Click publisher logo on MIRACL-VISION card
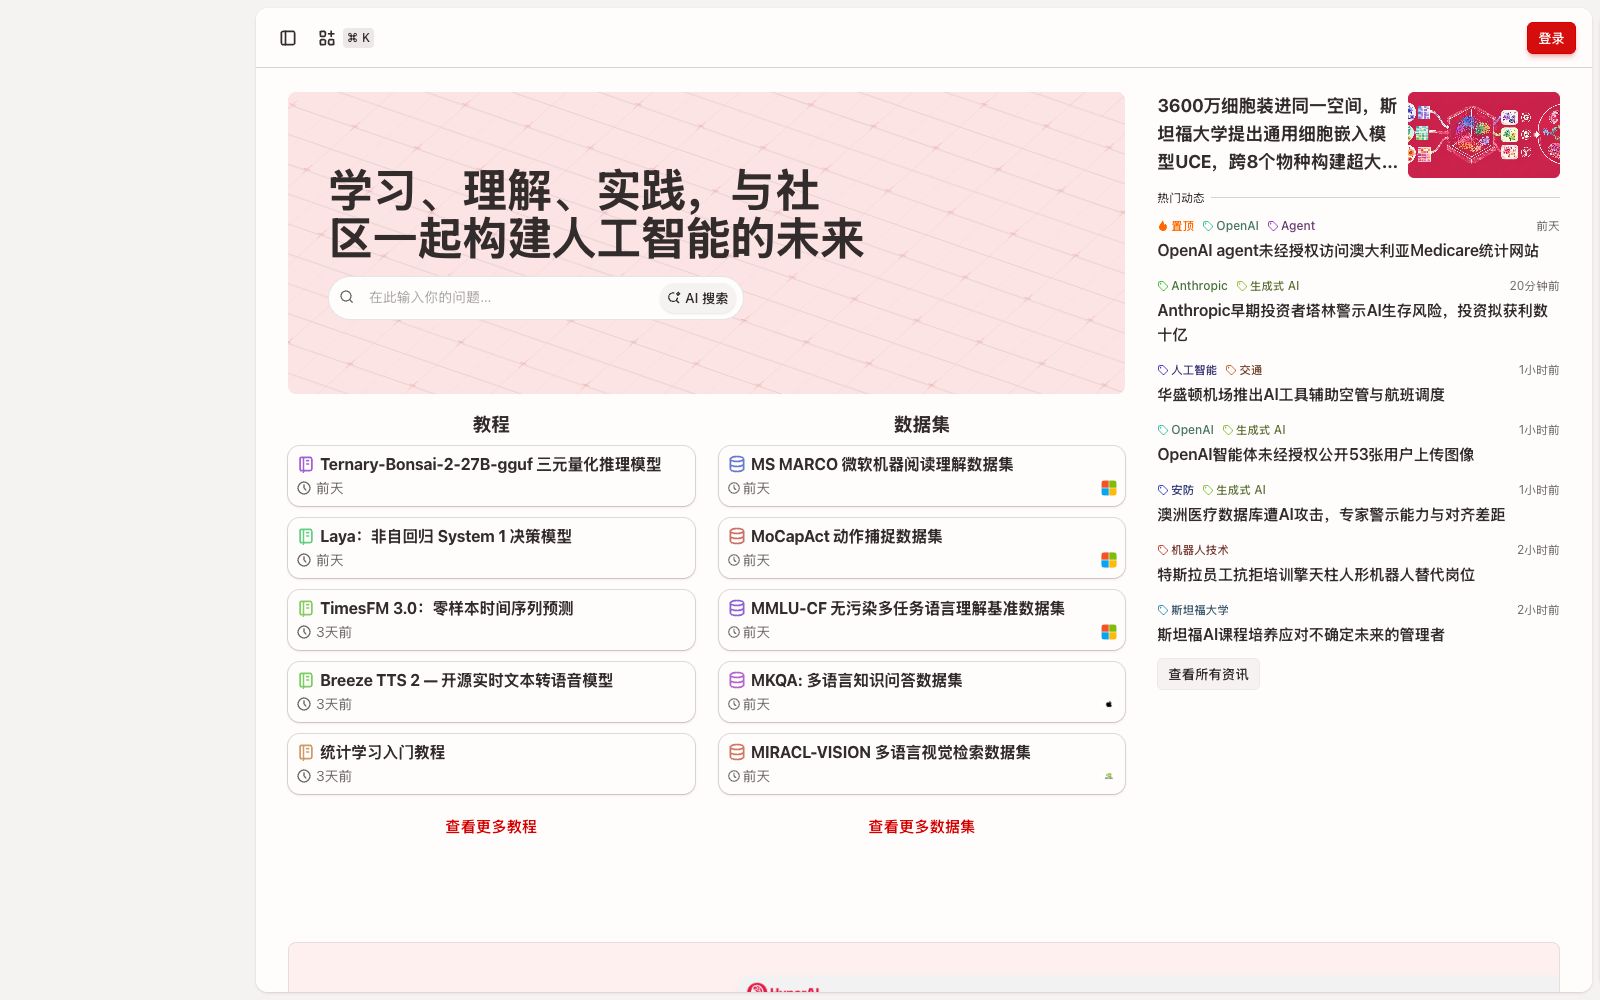The height and width of the screenshot is (1000, 1600). click(x=1109, y=776)
